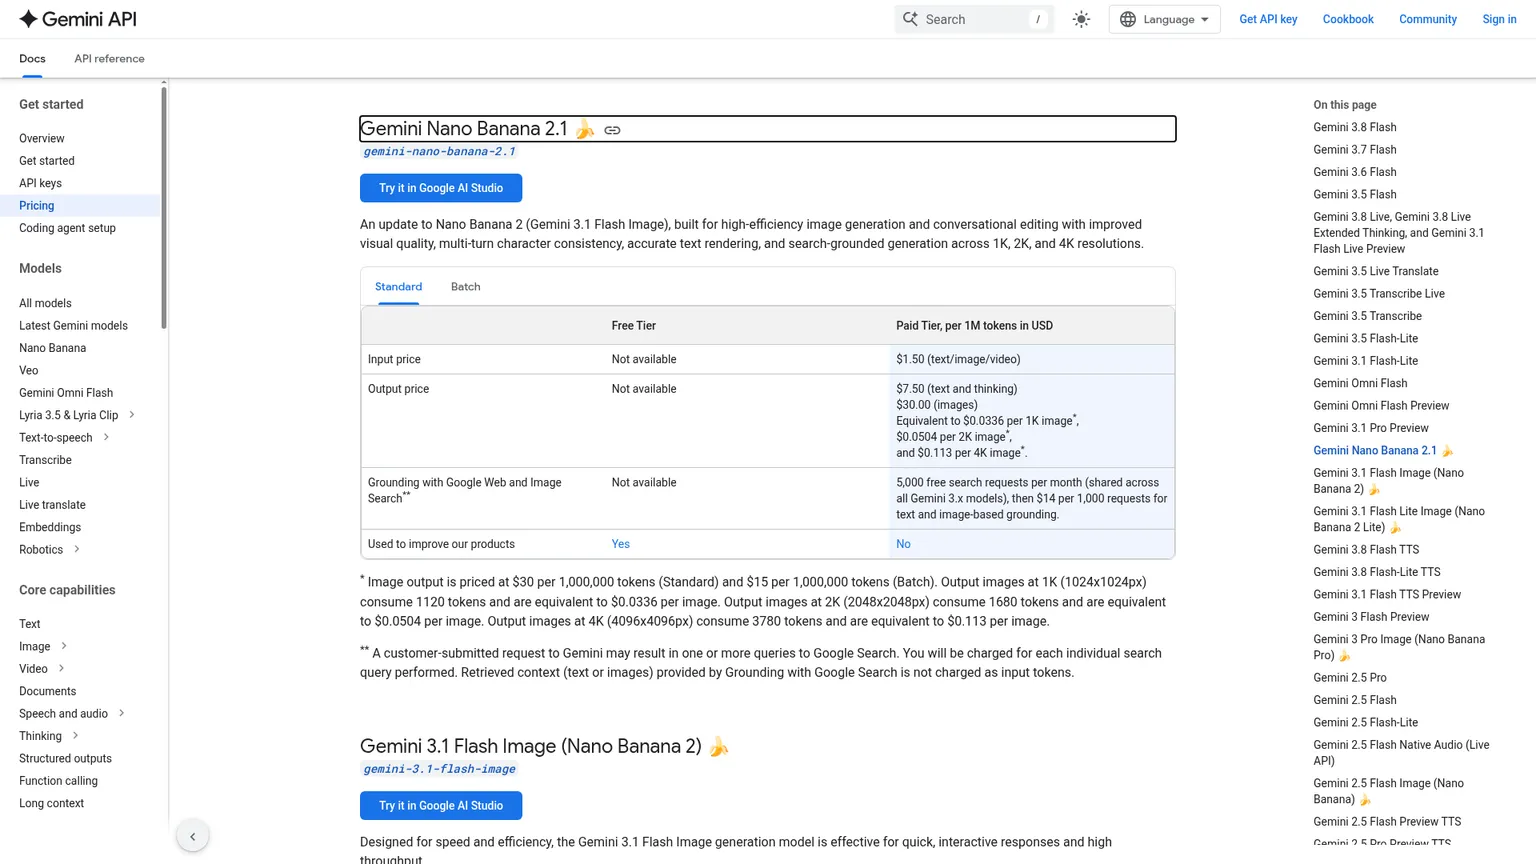This screenshot has width=1536, height=864.
Task: Expand the Text-to-speech sidebar section
Action: click(x=106, y=437)
